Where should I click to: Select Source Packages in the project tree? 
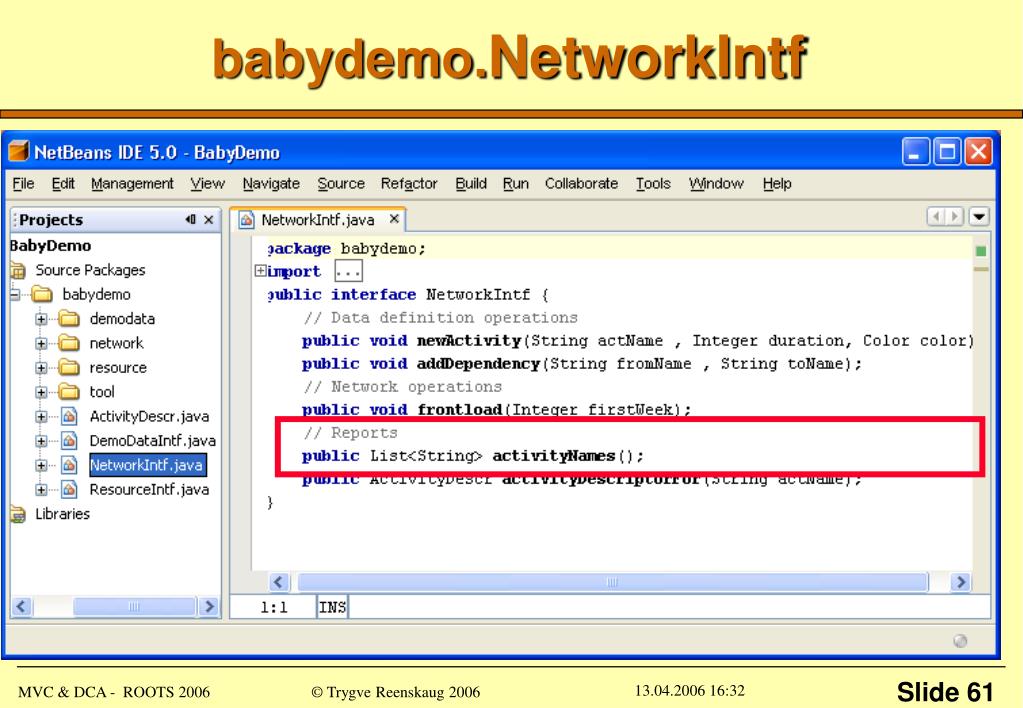tap(90, 270)
